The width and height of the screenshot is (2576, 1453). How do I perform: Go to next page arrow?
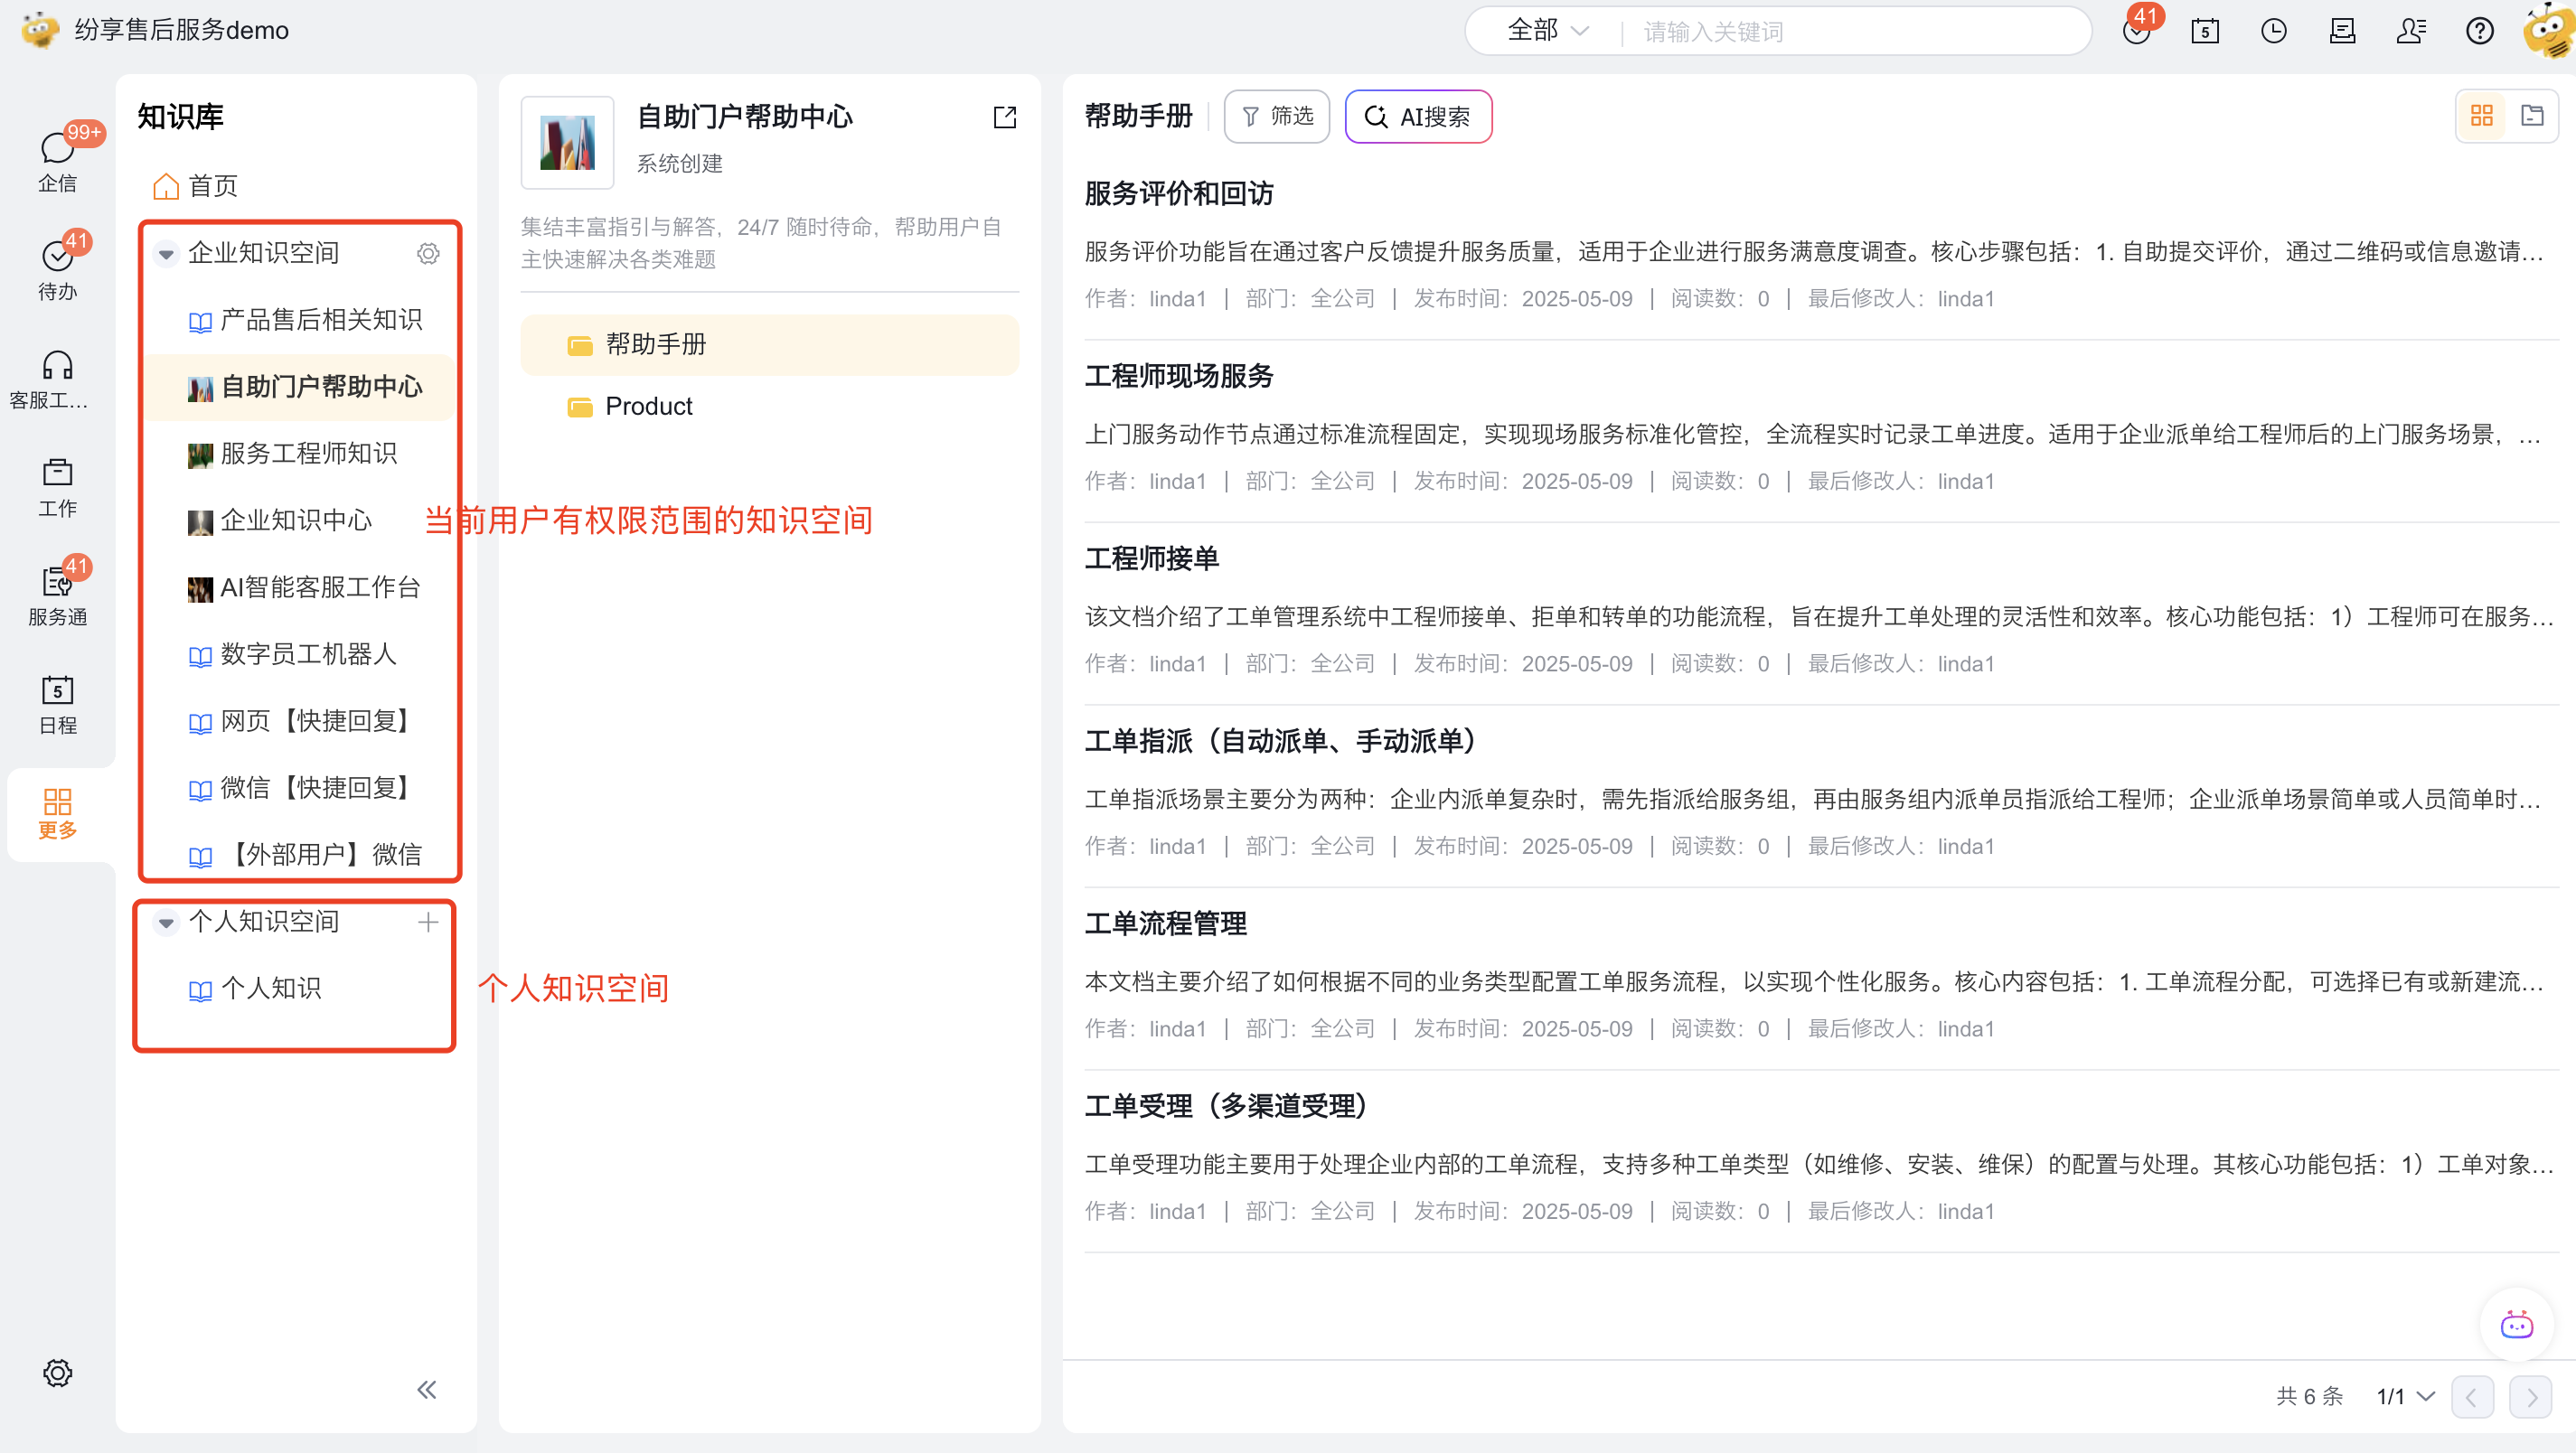(2531, 1396)
